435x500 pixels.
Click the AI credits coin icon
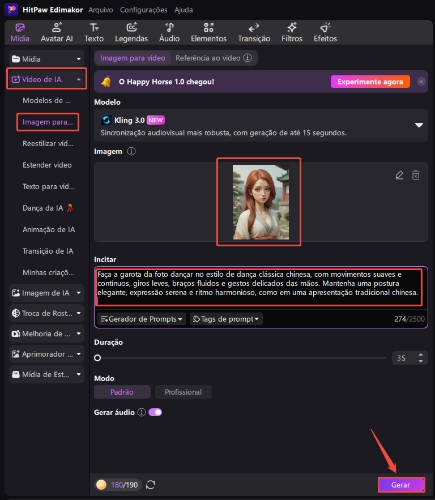(101, 485)
